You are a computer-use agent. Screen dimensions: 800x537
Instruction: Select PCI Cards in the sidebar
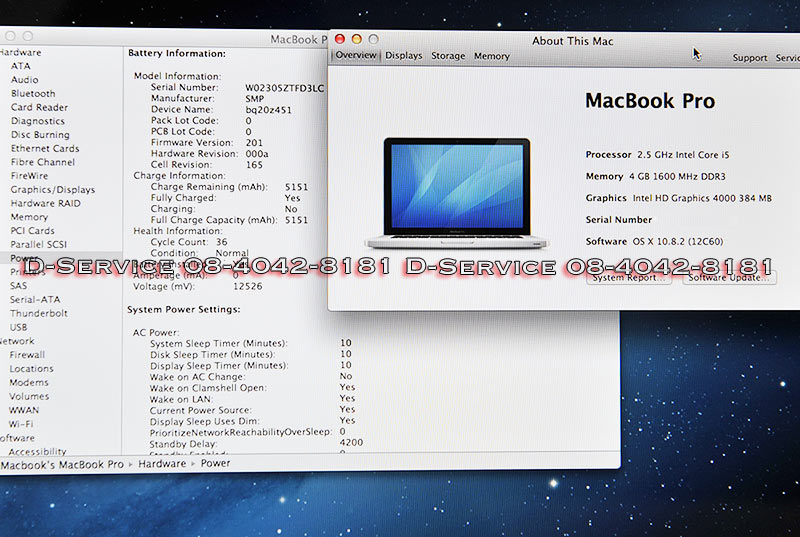(32, 231)
